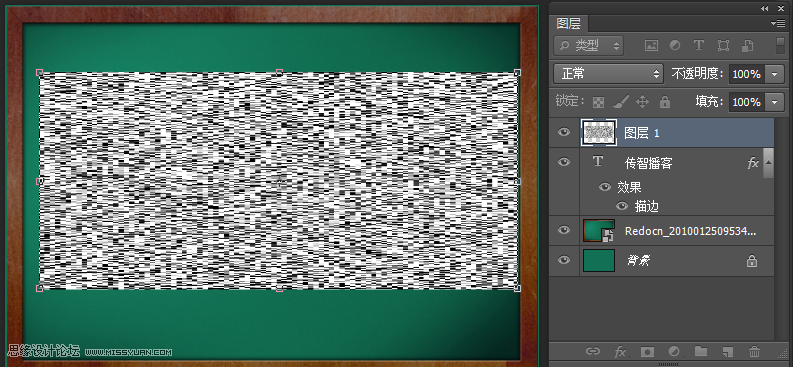Image resolution: width=793 pixels, height=367 pixels.
Task: Lock all layer attributes
Action: pyautogui.click(x=665, y=102)
